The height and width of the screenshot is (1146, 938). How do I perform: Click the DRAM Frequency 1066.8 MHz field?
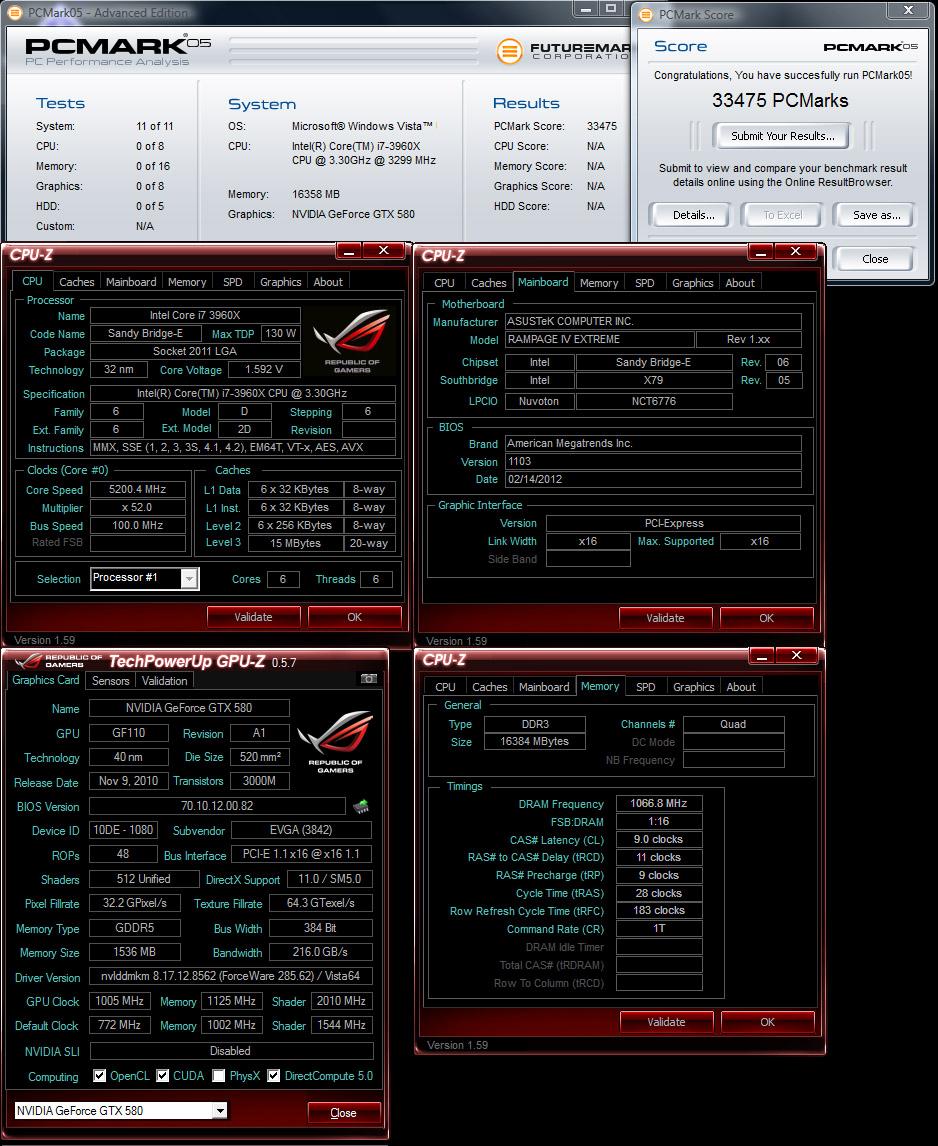point(659,803)
